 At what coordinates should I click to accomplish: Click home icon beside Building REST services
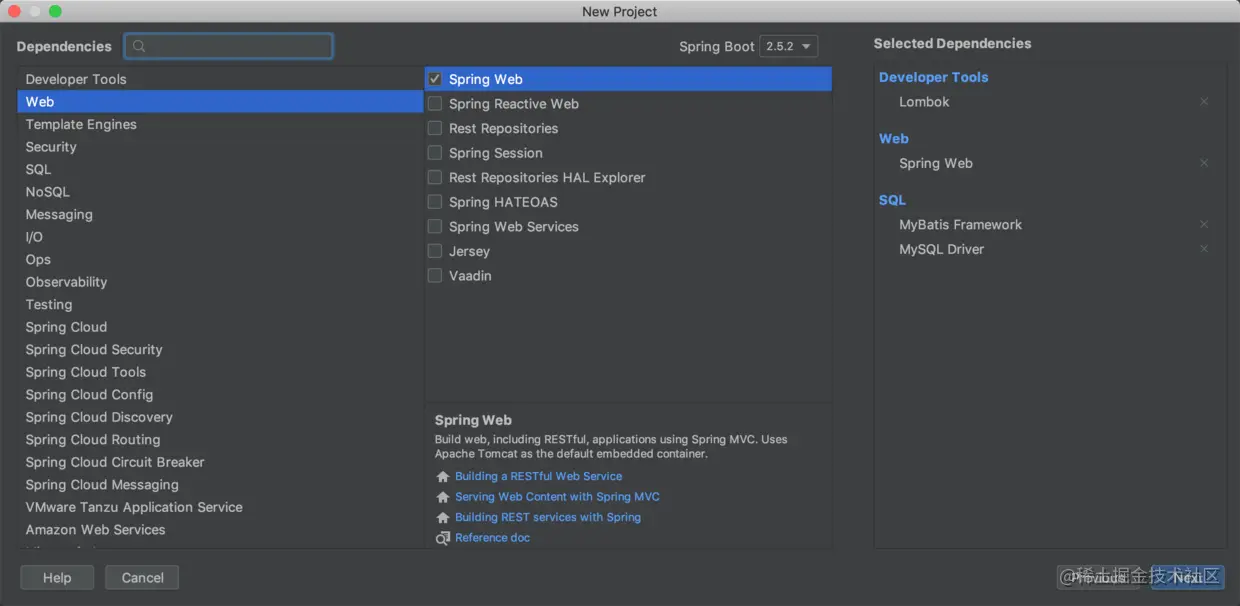443,518
